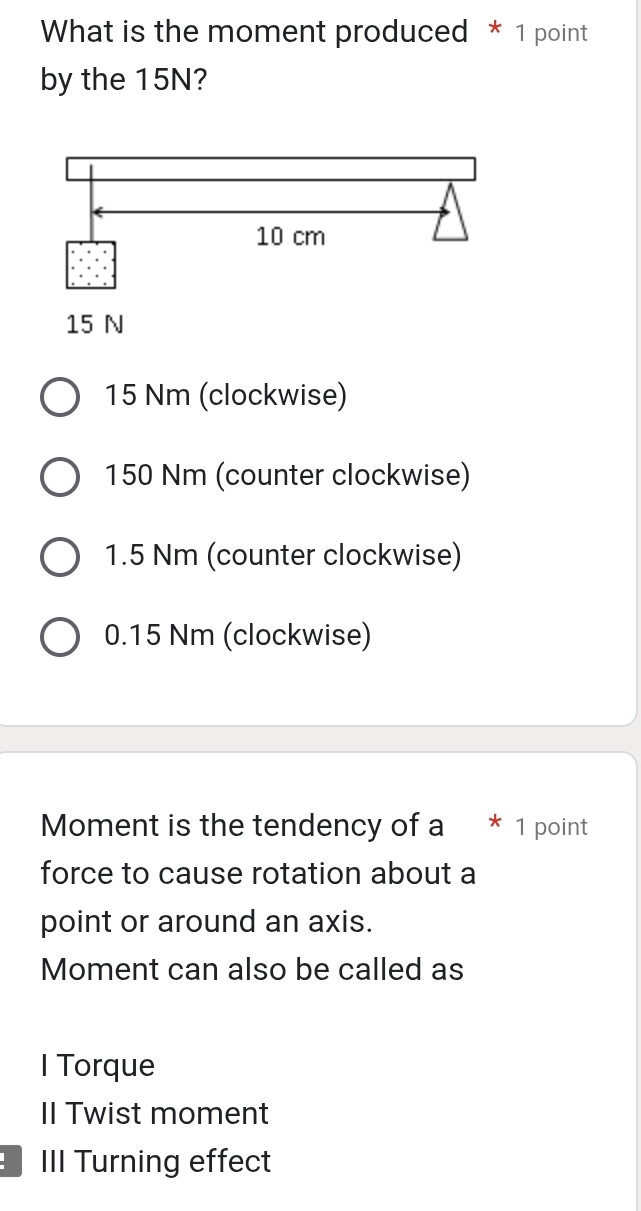Click the '15 N' label under the weight
The image size is (641, 1211).
pos(94,324)
